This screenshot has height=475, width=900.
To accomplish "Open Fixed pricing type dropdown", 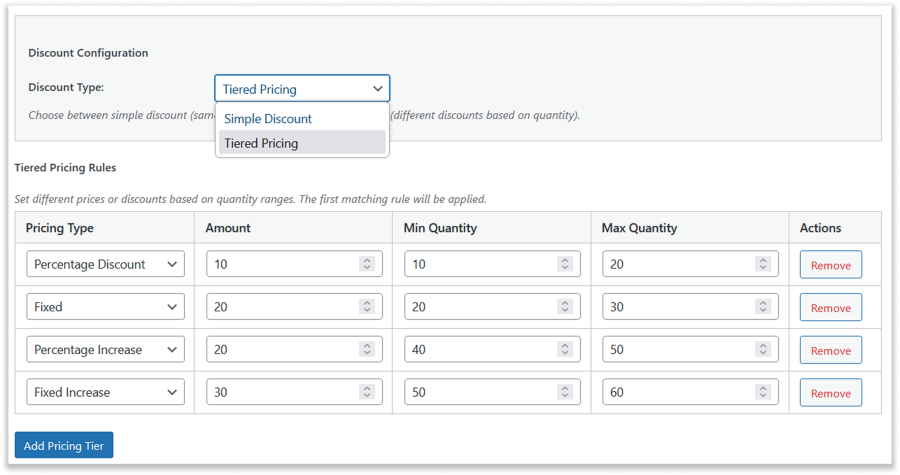I will tap(106, 307).
